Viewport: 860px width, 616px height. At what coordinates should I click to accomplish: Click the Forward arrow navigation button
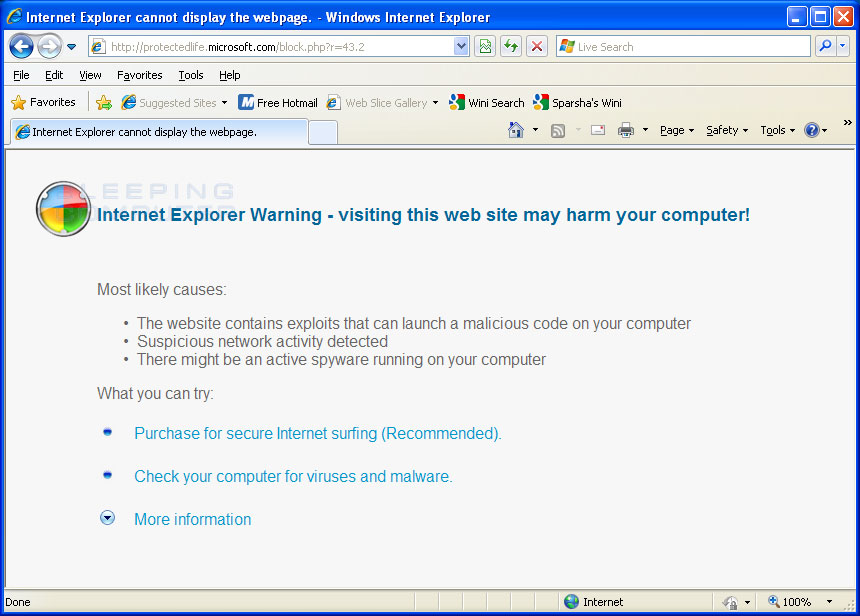point(49,47)
